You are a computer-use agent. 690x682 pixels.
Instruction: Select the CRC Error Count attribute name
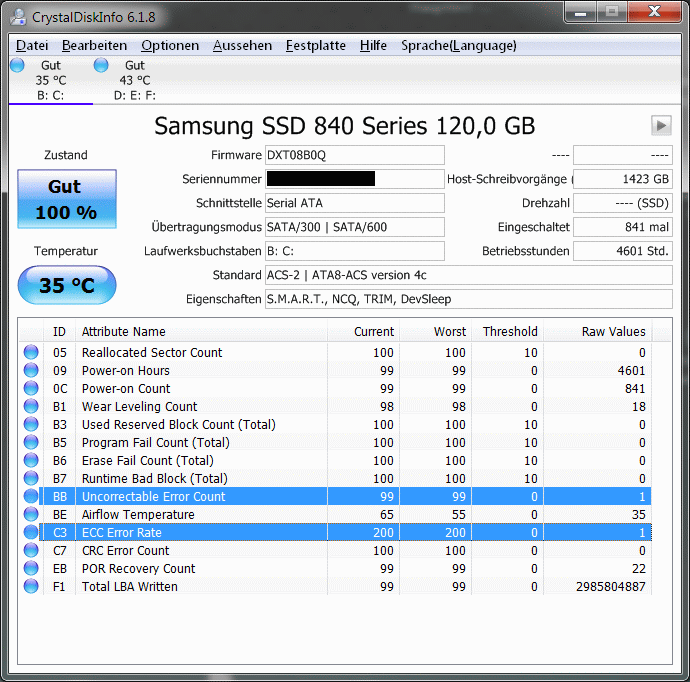[125, 550]
